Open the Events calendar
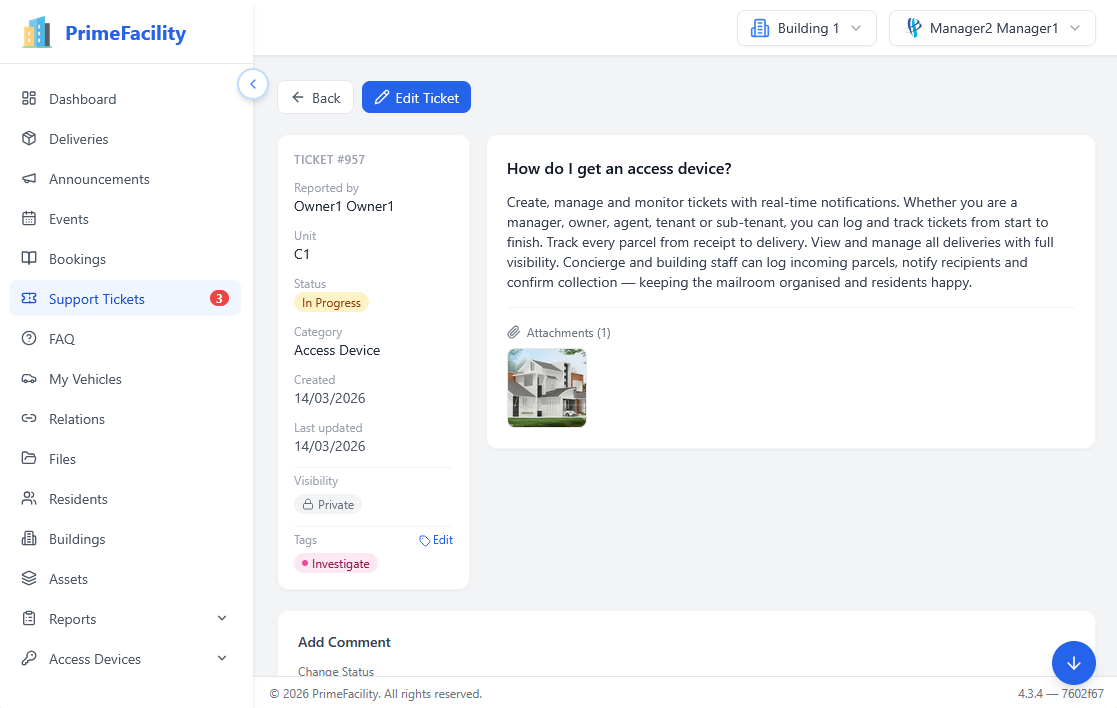This screenshot has width=1117, height=708. coord(67,218)
